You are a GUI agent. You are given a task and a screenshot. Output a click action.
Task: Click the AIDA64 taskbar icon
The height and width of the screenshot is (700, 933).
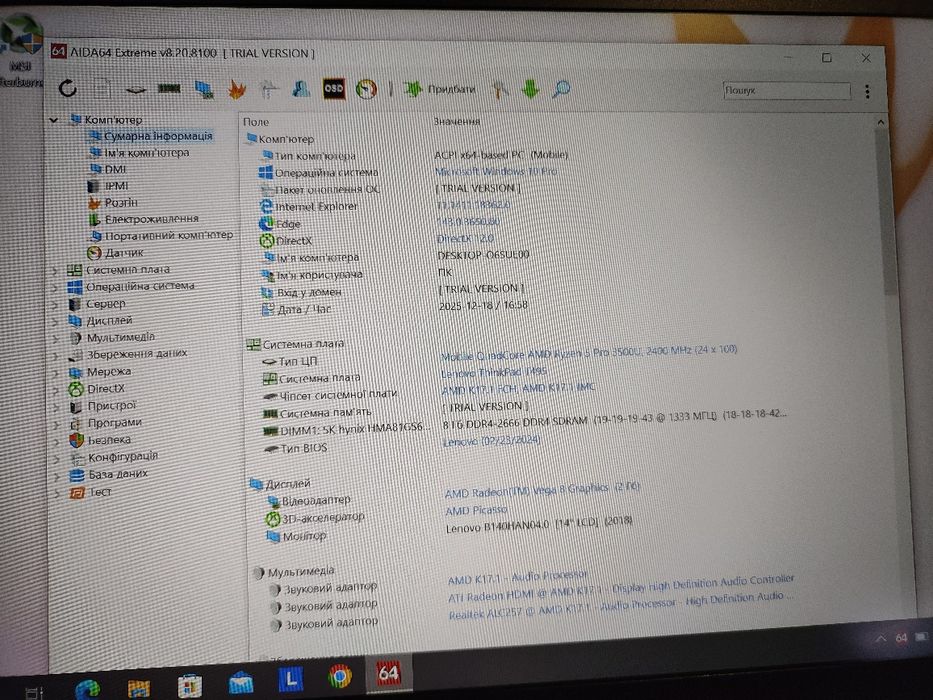[389, 673]
